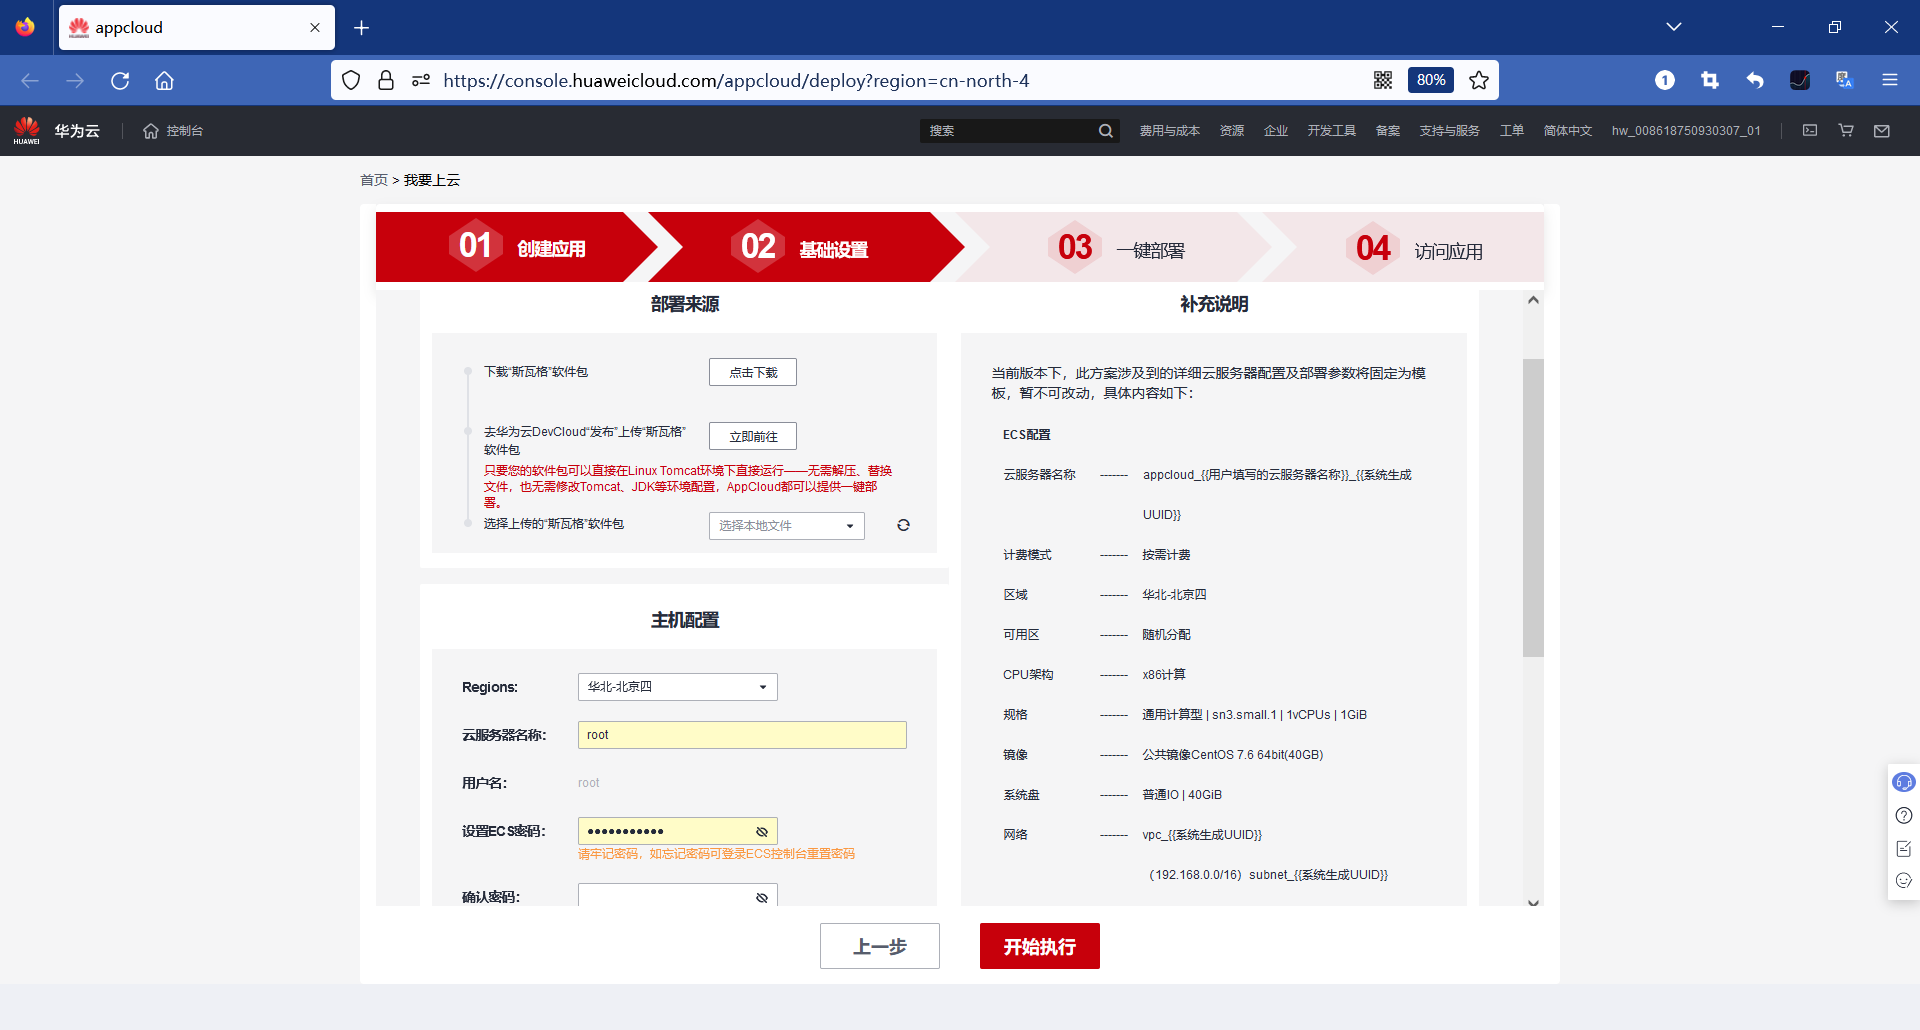Select the 工单 menu item
Screen dimensions: 1920x1030
click(1513, 130)
